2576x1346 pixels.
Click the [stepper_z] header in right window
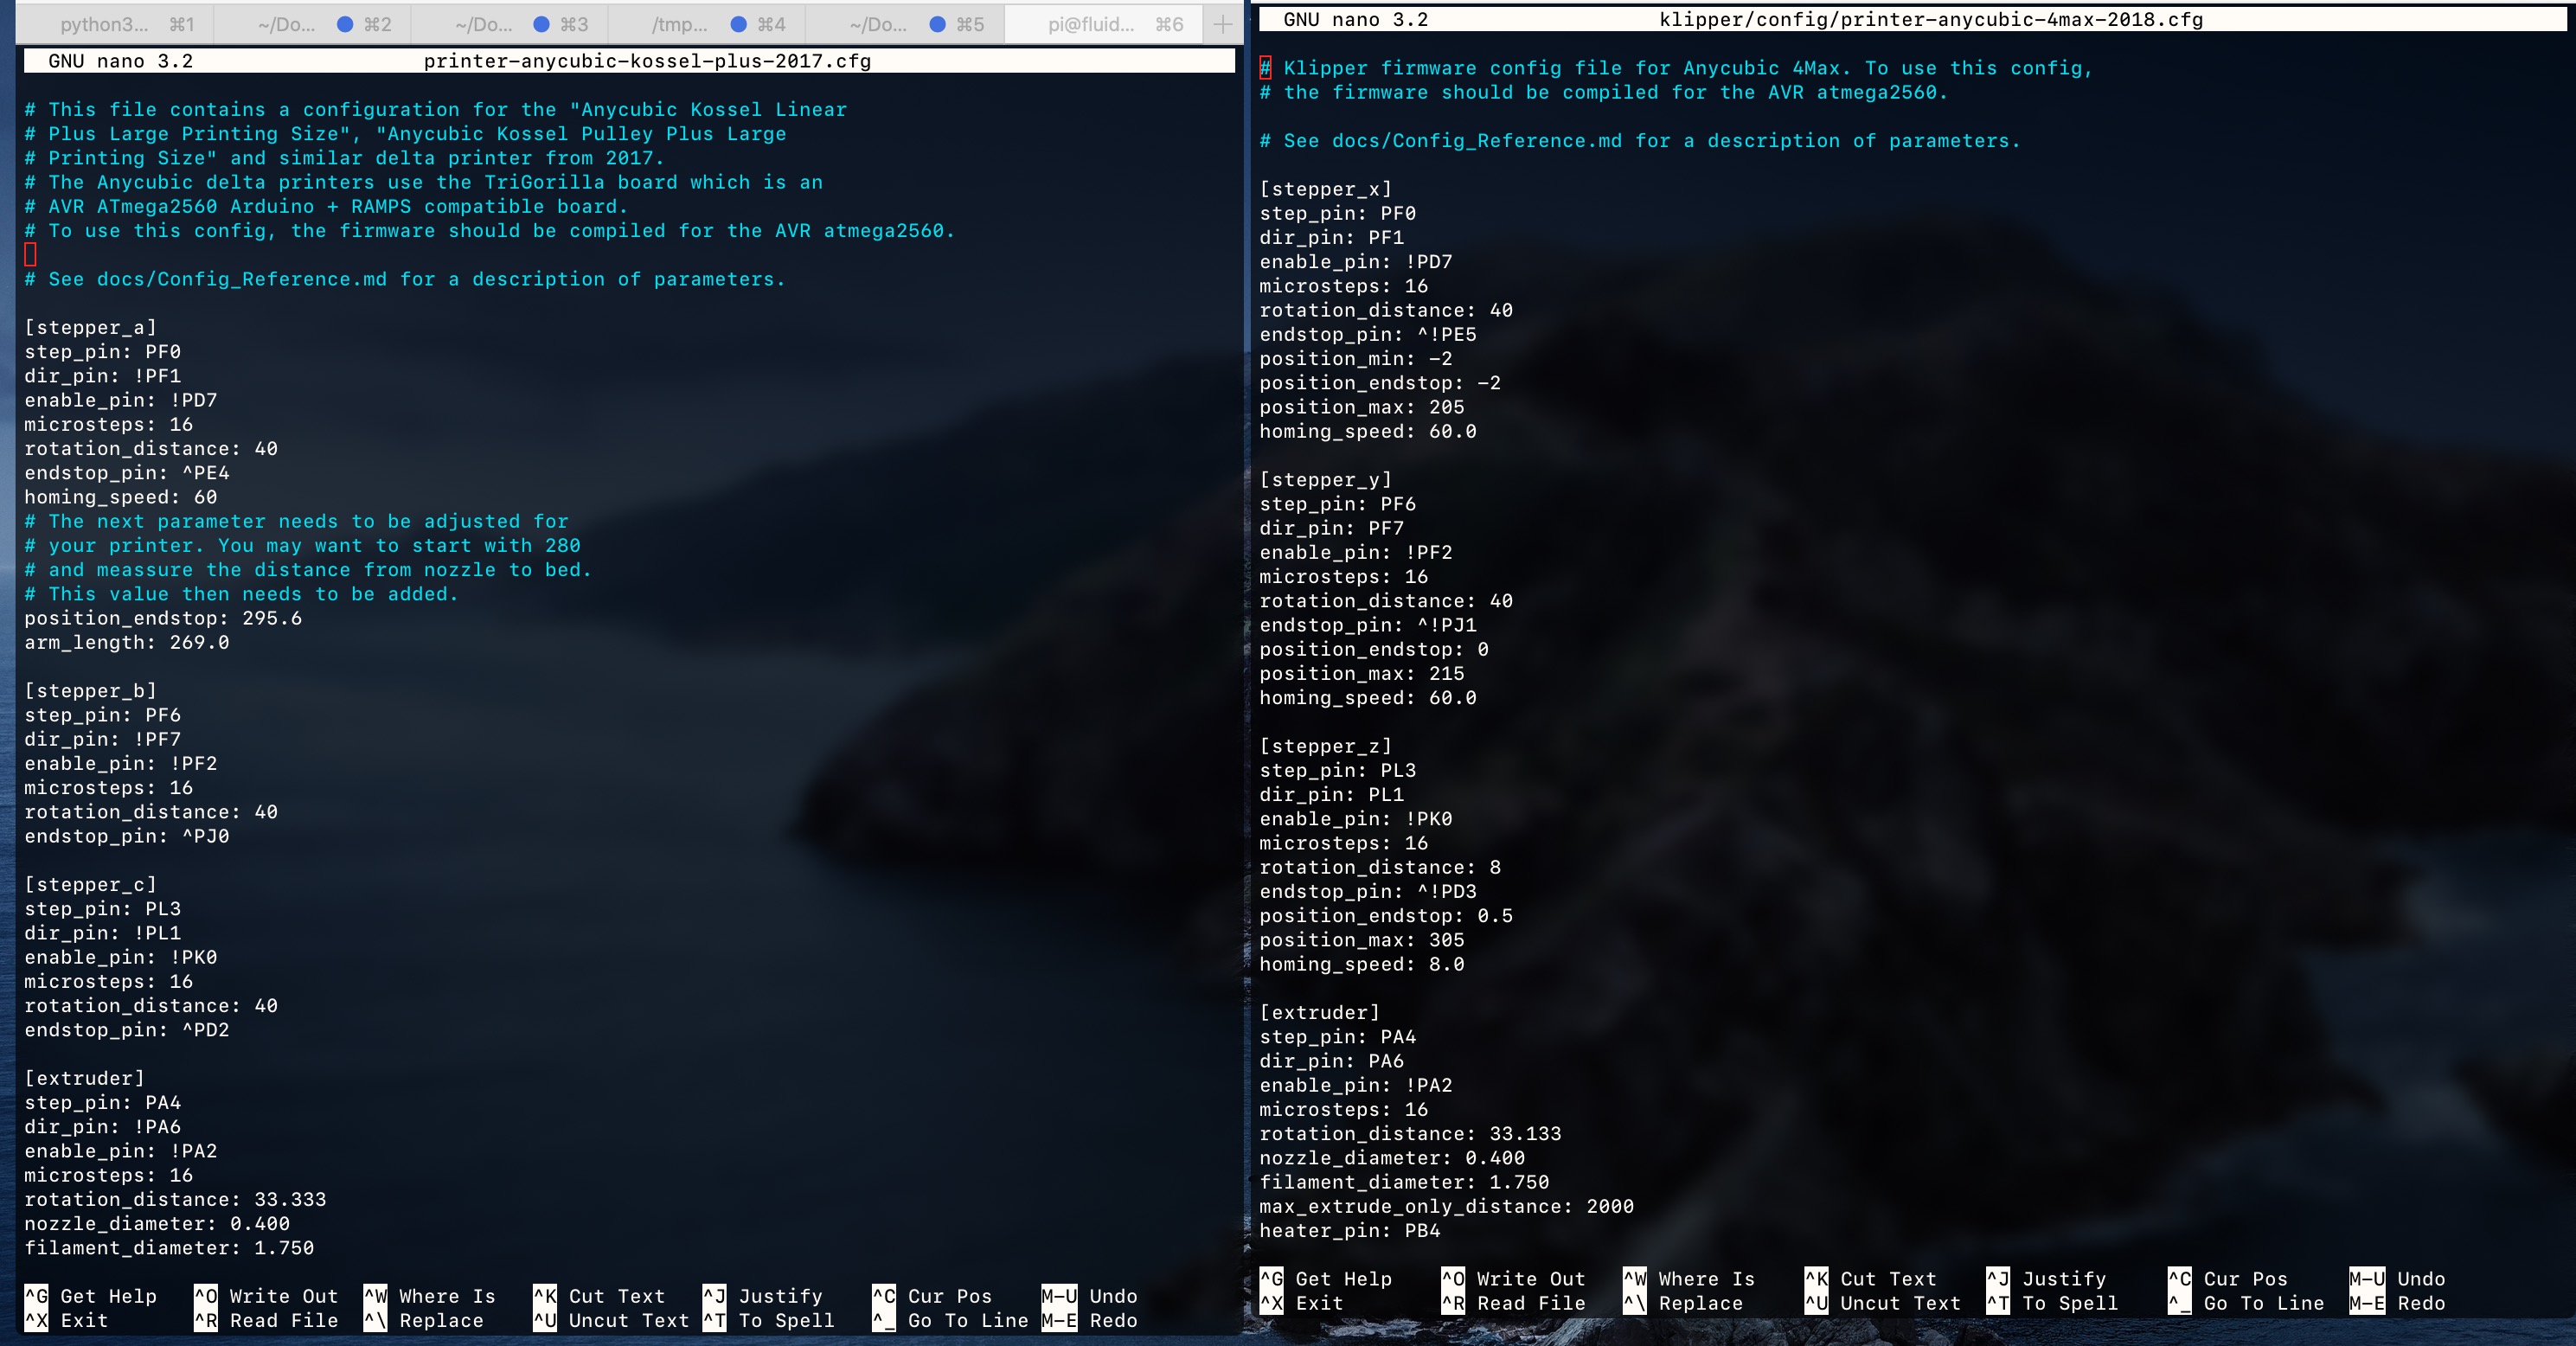[x=1325, y=746]
